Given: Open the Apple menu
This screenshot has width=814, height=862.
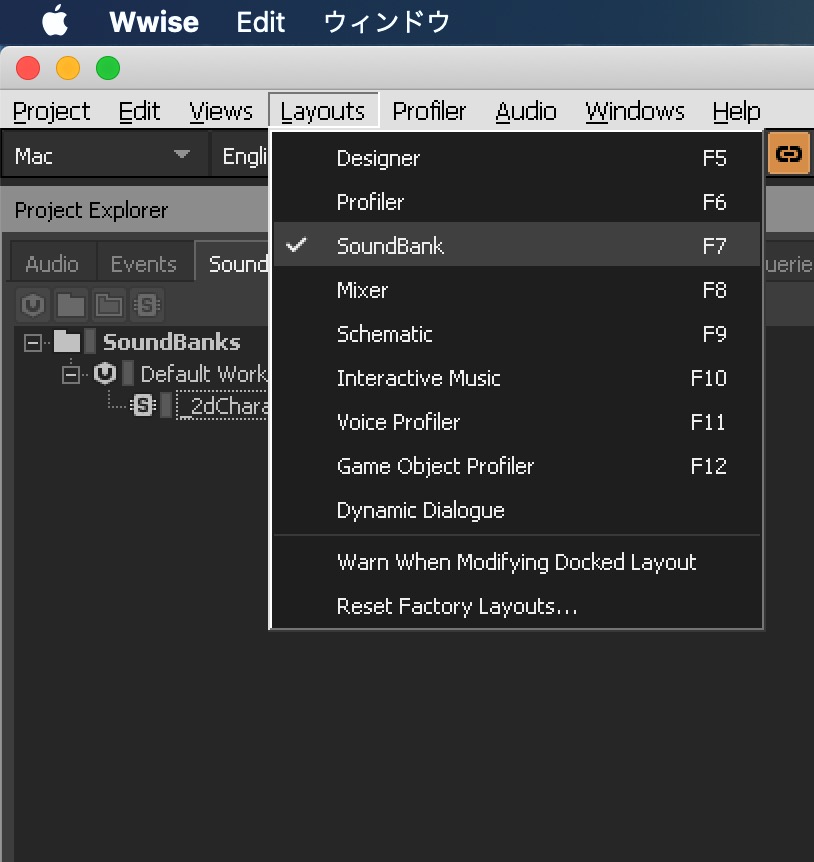Looking at the screenshot, I should point(55,22).
